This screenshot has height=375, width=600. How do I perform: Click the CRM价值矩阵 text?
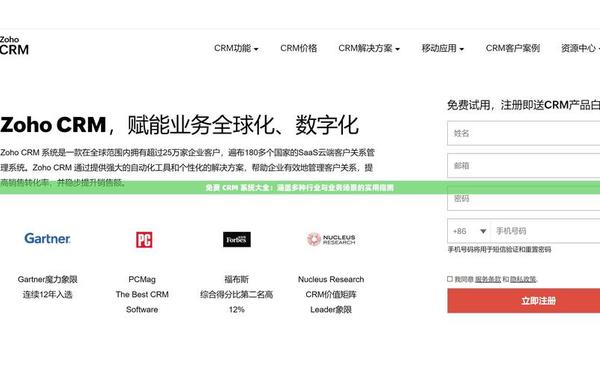click(x=331, y=294)
